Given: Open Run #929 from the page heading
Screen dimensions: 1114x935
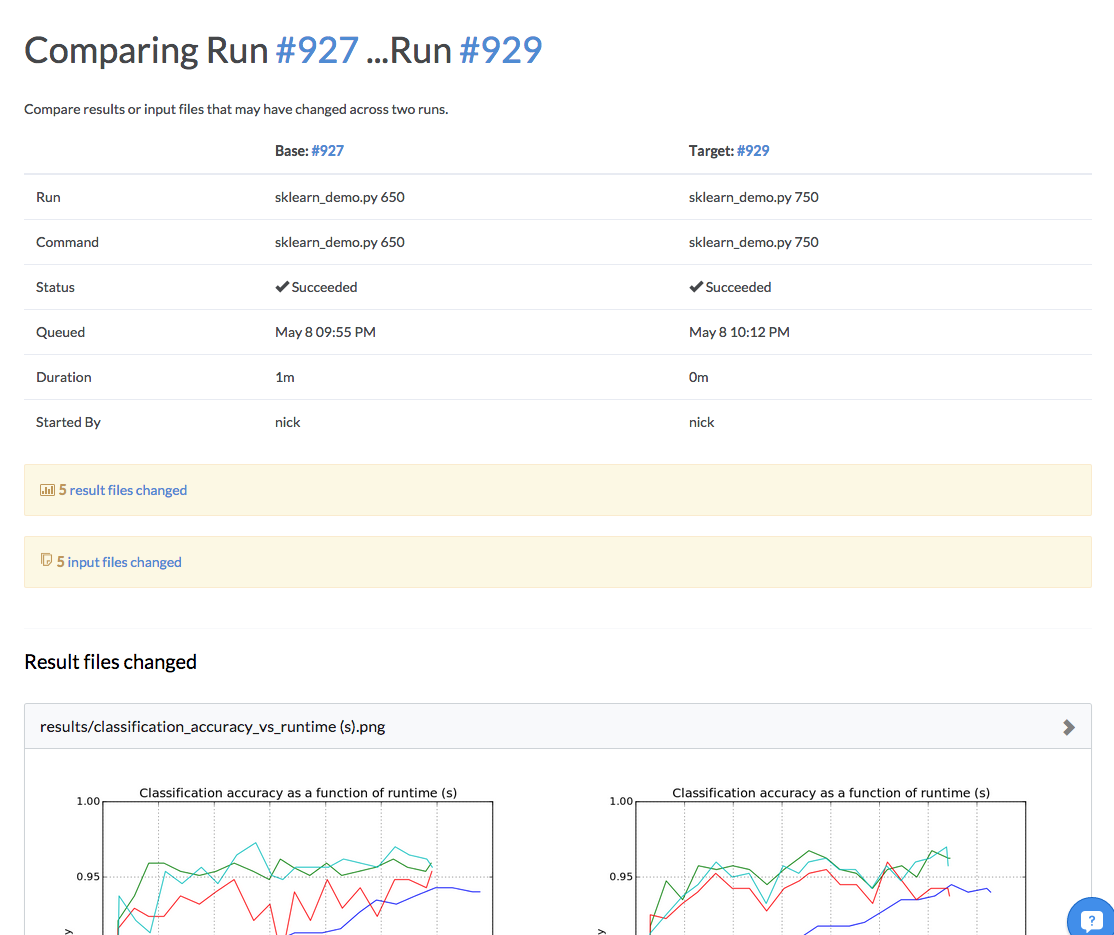Looking at the screenshot, I should pos(502,50).
